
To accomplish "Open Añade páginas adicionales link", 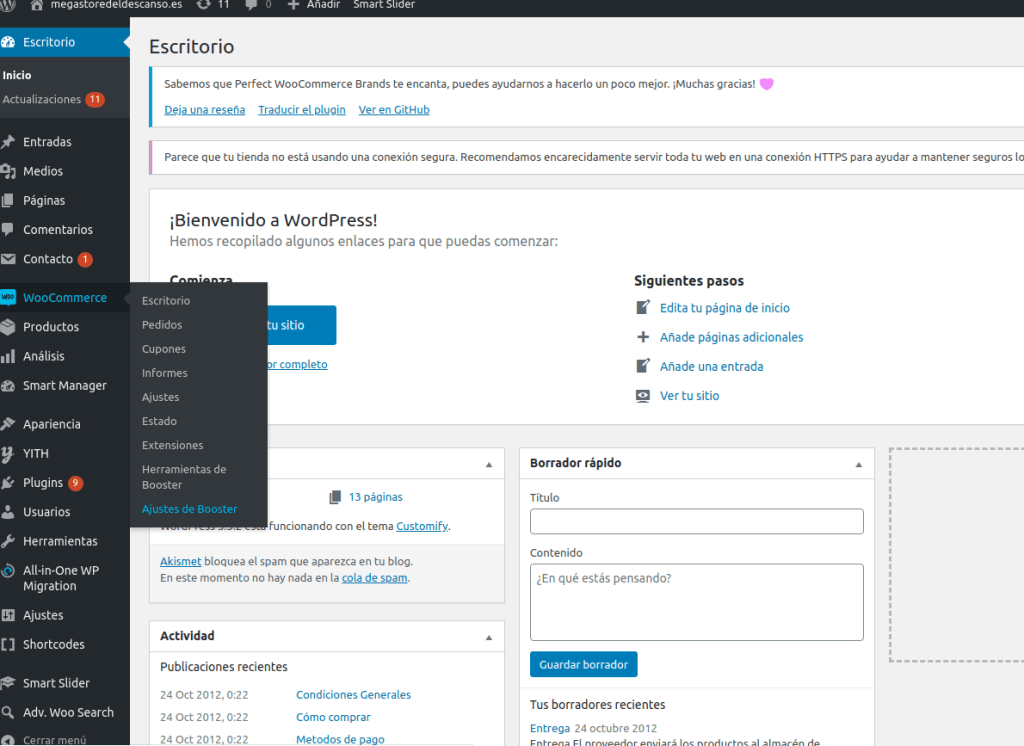I will click(x=731, y=337).
